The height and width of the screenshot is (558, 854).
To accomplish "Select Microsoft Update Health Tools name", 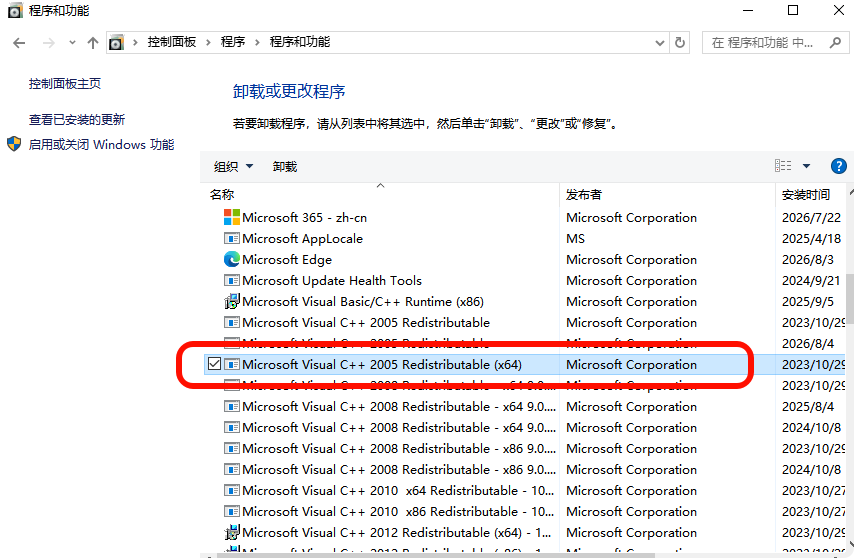I will click(x=332, y=280).
